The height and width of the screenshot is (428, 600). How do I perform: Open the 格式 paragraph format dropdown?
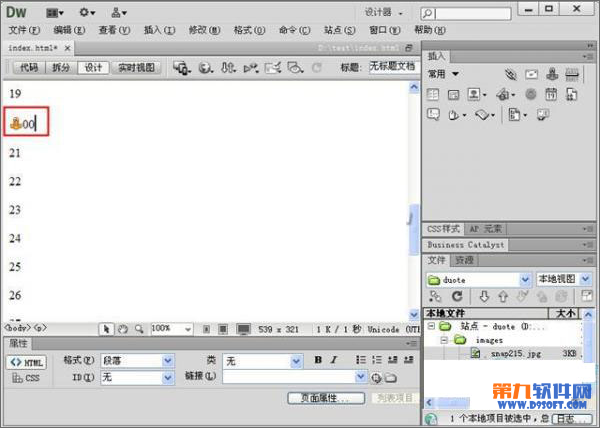[137, 360]
